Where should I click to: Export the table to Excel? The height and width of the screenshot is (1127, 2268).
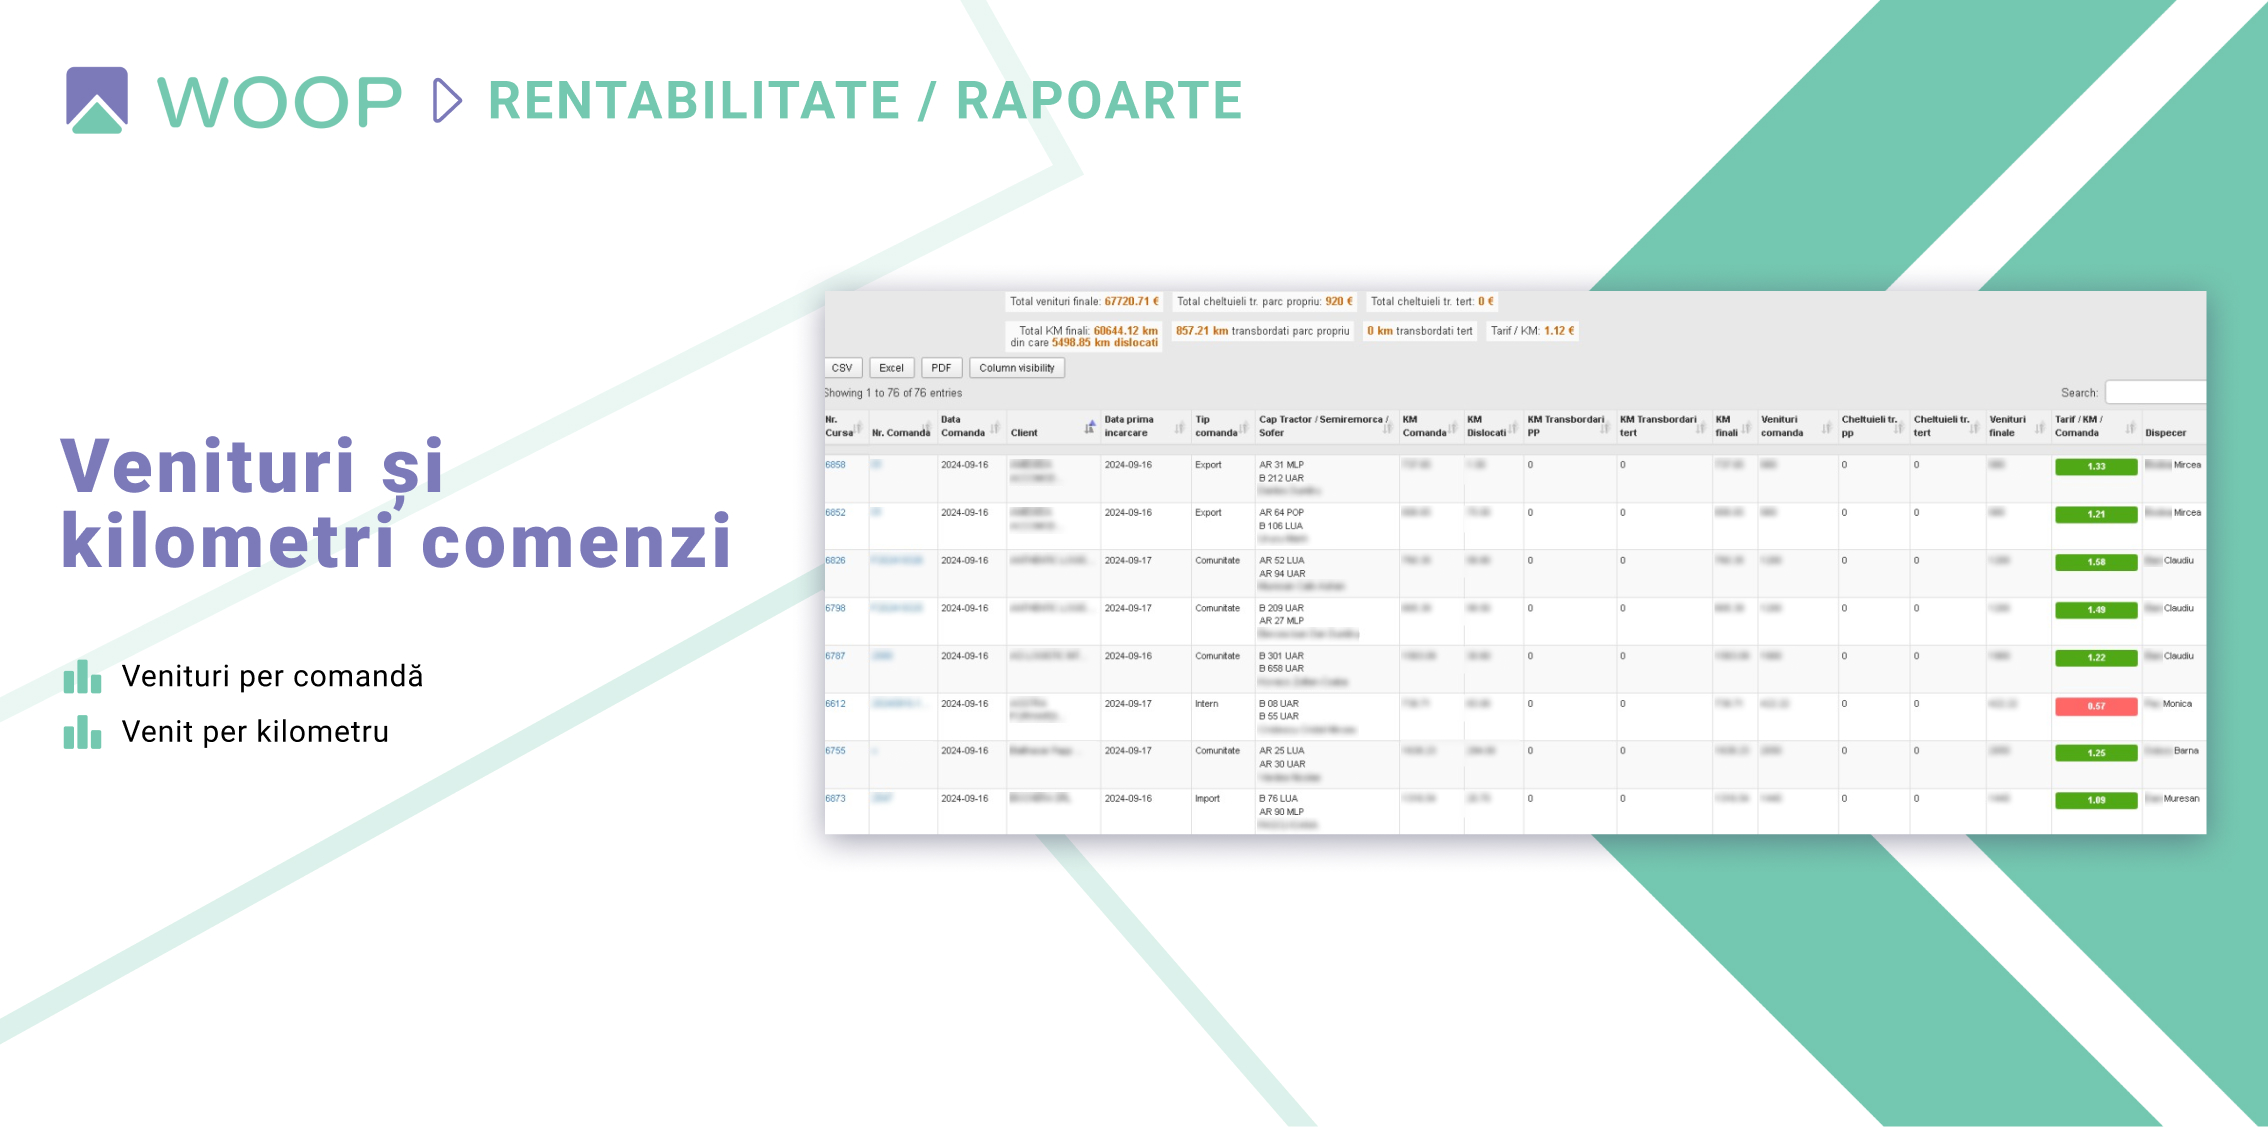pos(892,368)
